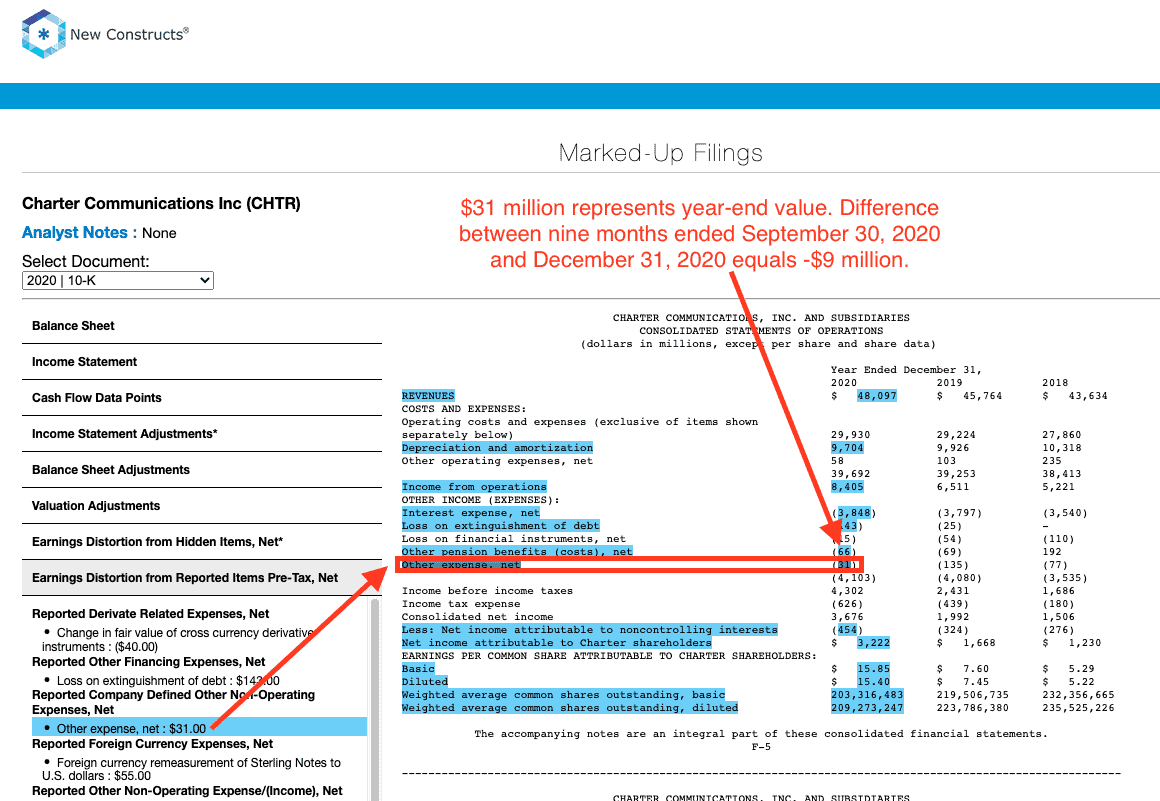The image size is (1160, 801).
Task: Click highlighted Other expense, net filing line
Action: (x=461, y=565)
